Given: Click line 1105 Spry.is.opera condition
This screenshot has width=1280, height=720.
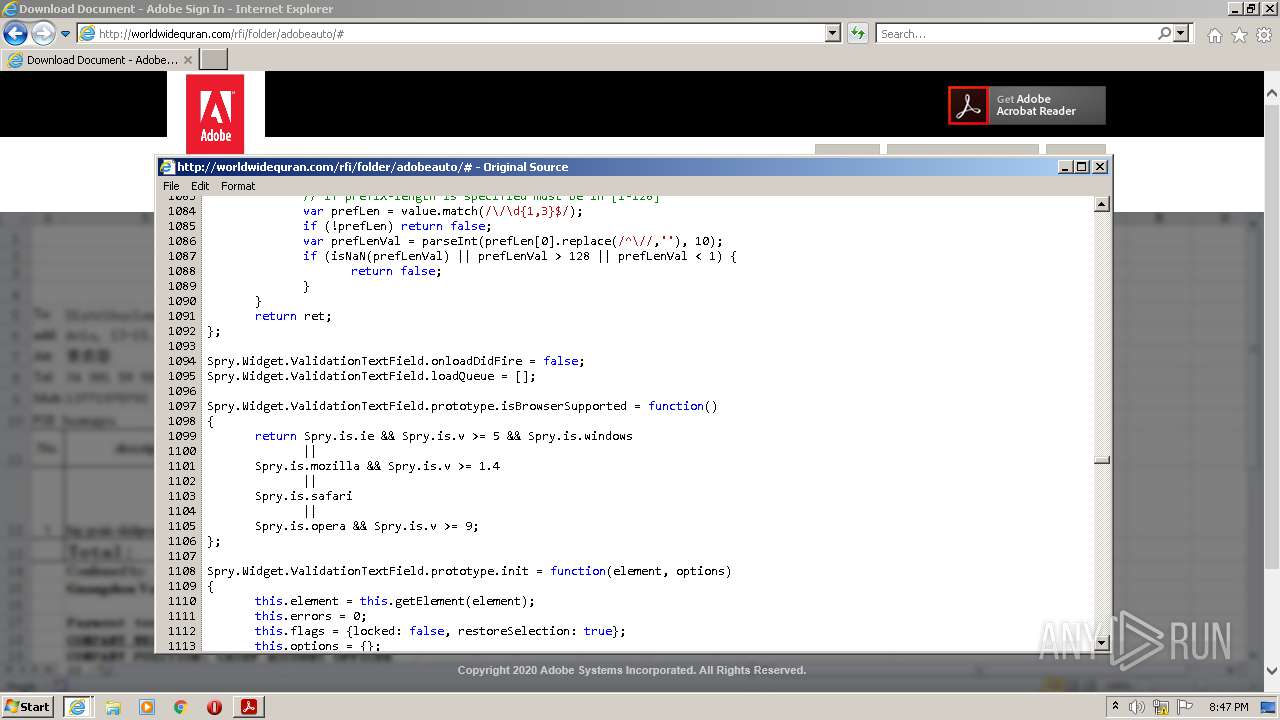Looking at the screenshot, I should point(367,526).
